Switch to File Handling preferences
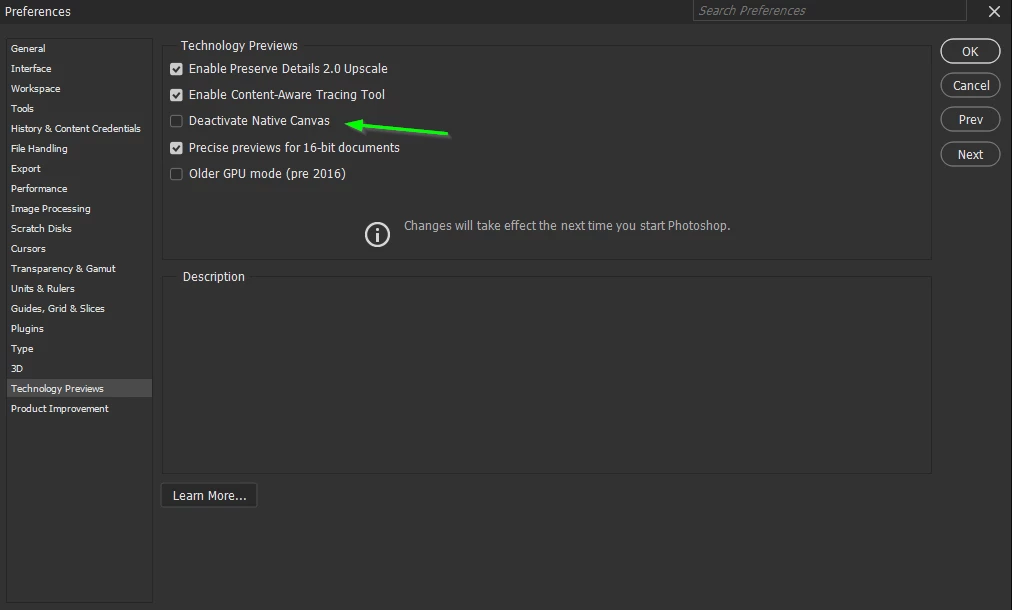1012x610 pixels. [x=79, y=148]
